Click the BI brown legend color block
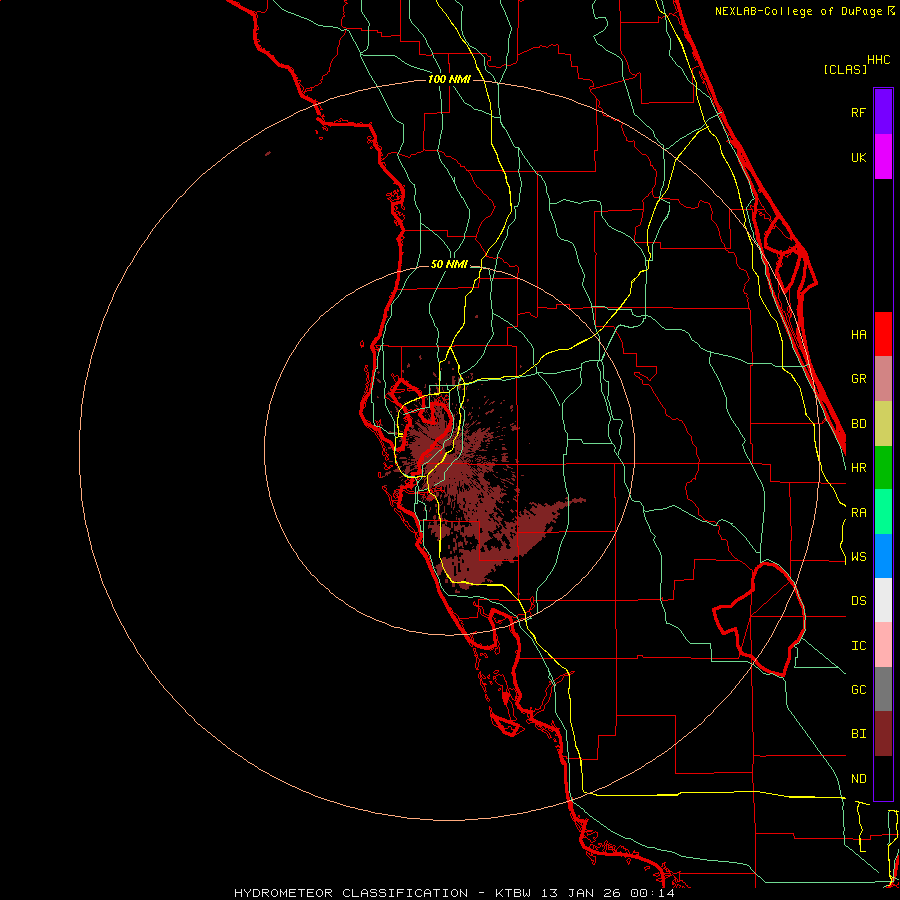The height and width of the screenshot is (900, 900). coord(883,734)
